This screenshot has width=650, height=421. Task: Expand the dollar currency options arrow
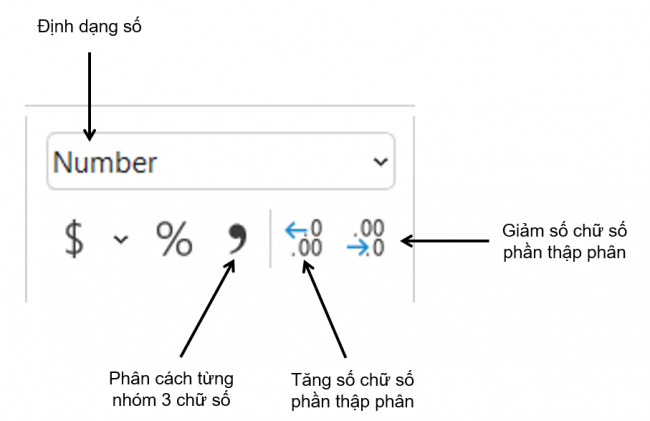[120, 240]
